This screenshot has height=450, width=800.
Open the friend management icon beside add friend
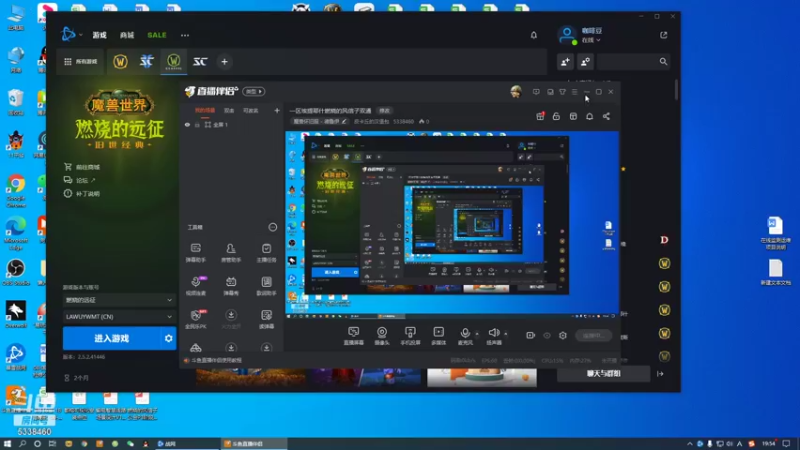coord(586,62)
